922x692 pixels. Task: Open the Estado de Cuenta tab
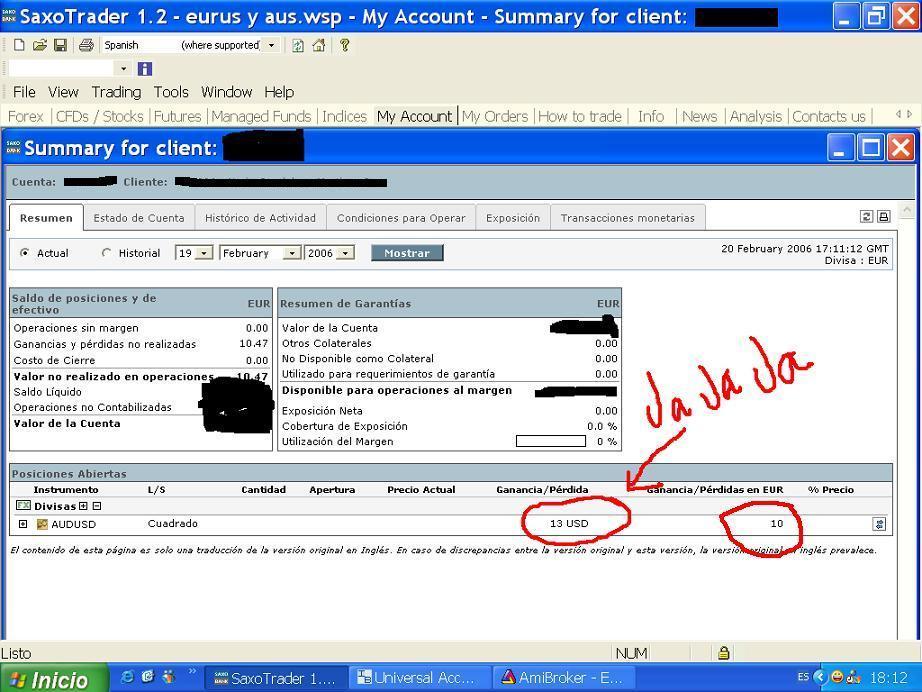click(x=139, y=218)
